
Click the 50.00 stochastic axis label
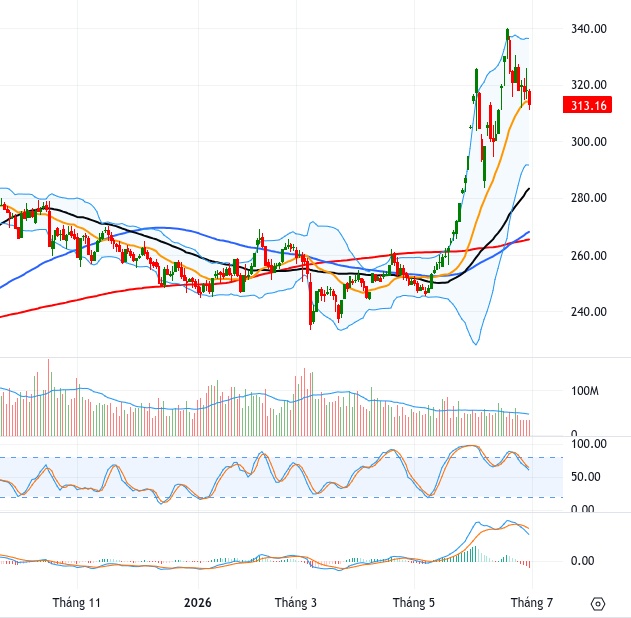pos(586,477)
